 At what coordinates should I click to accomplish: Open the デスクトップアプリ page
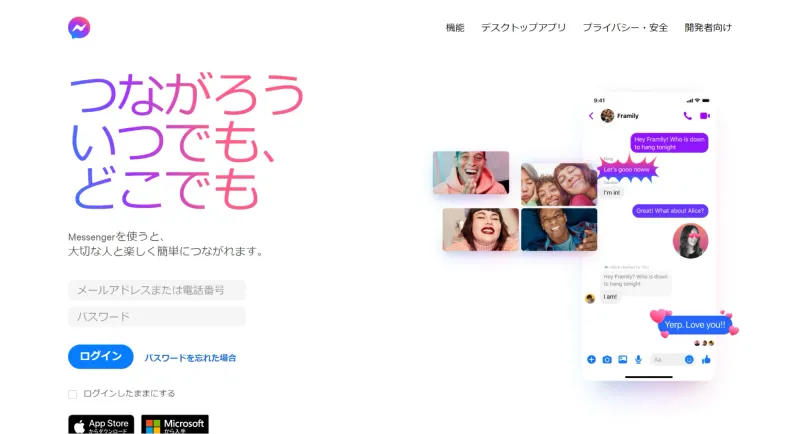coord(523,28)
